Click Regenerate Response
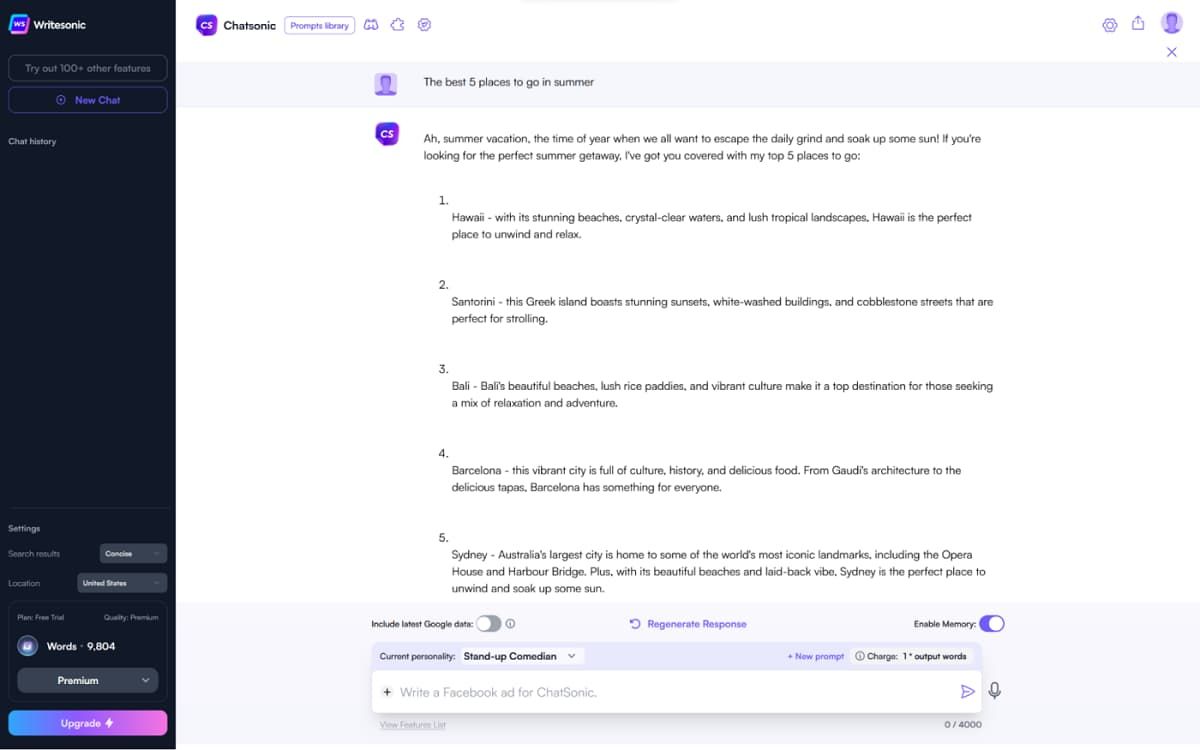 tap(687, 623)
